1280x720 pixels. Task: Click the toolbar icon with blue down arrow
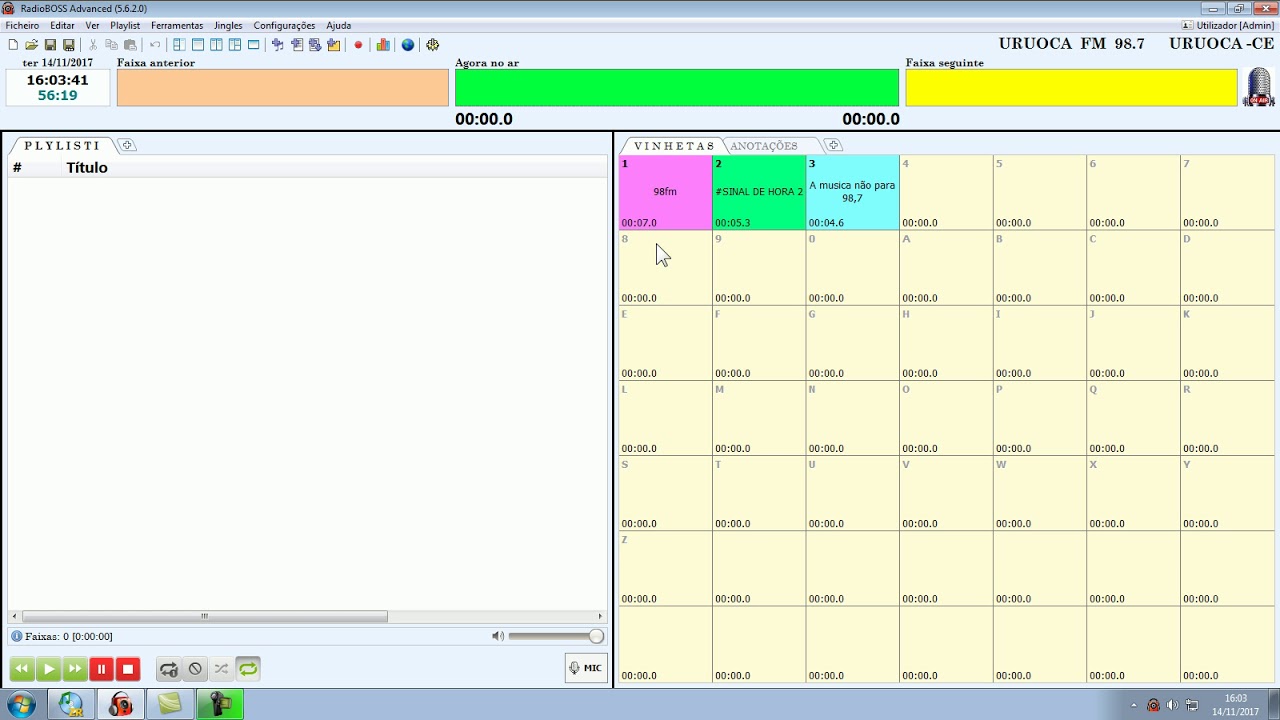coord(315,45)
